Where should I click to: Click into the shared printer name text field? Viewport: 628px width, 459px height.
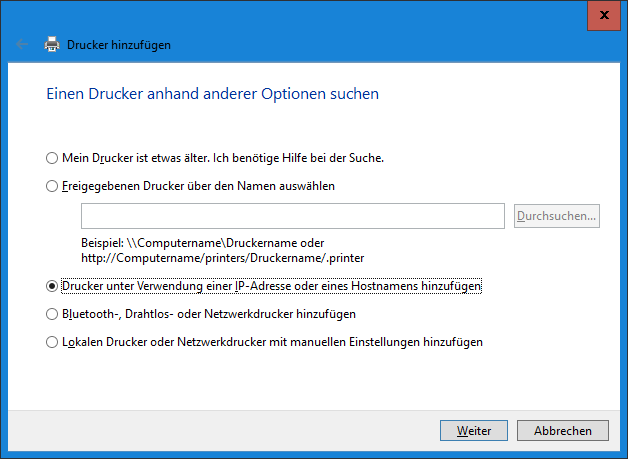click(292, 216)
